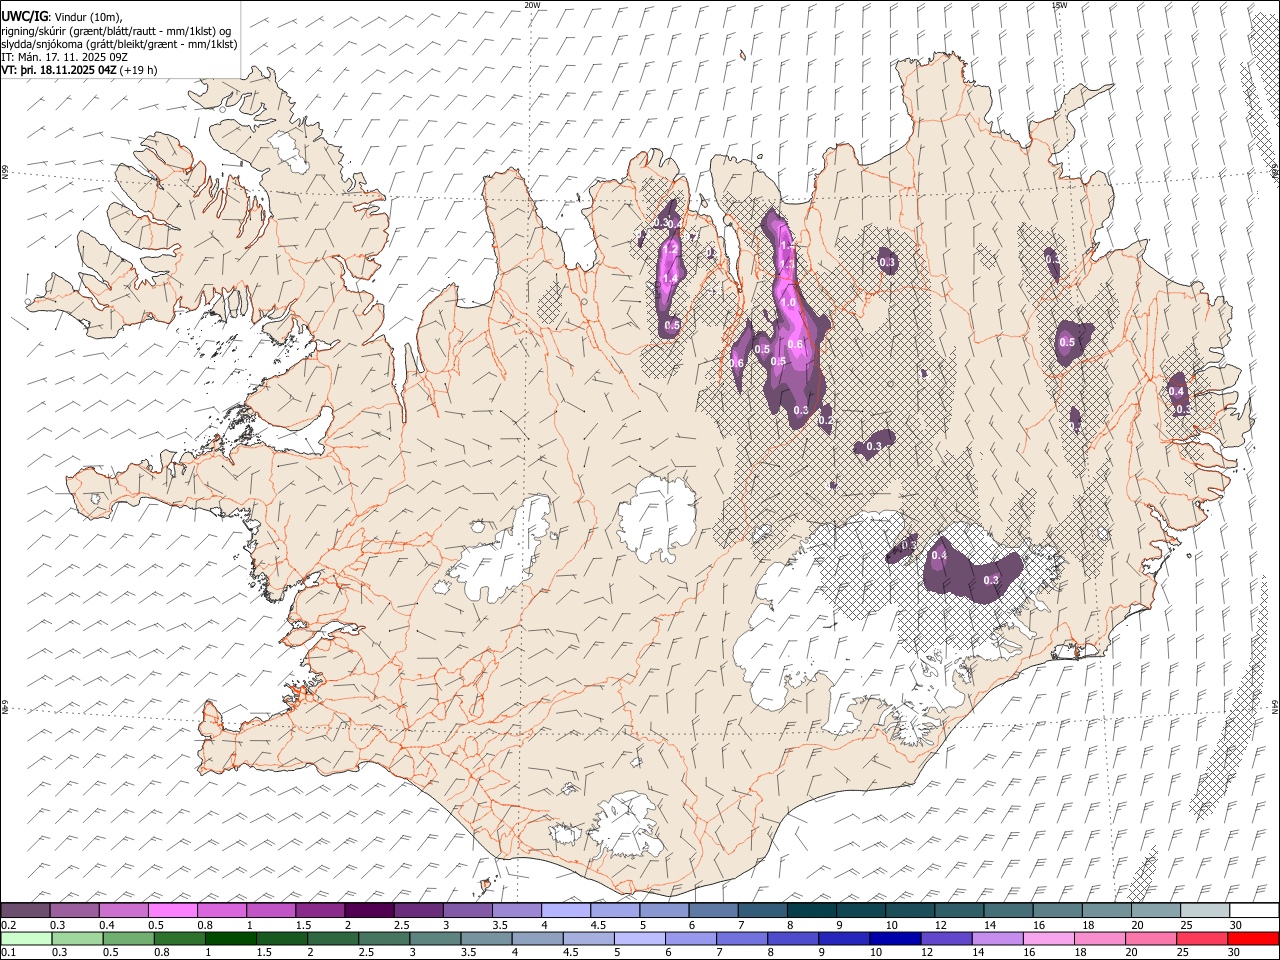This screenshot has height=960, width=1280.
Task: Select the rain legend swatch starting at 4
Action: (536, 938)
